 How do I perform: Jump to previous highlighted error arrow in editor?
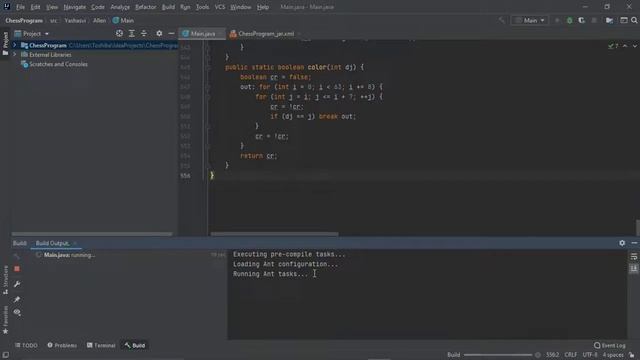pos(625,46)
